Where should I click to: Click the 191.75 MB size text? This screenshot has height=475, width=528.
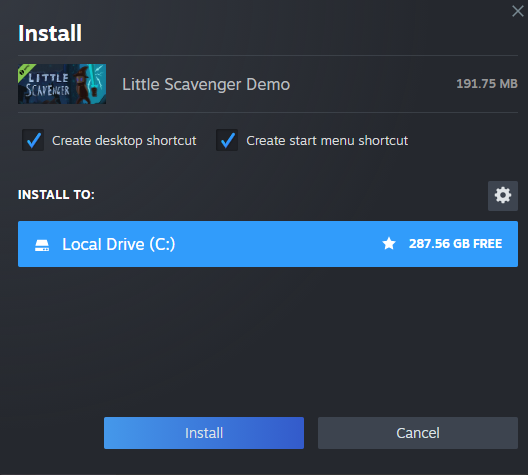(x=487, y=83)
